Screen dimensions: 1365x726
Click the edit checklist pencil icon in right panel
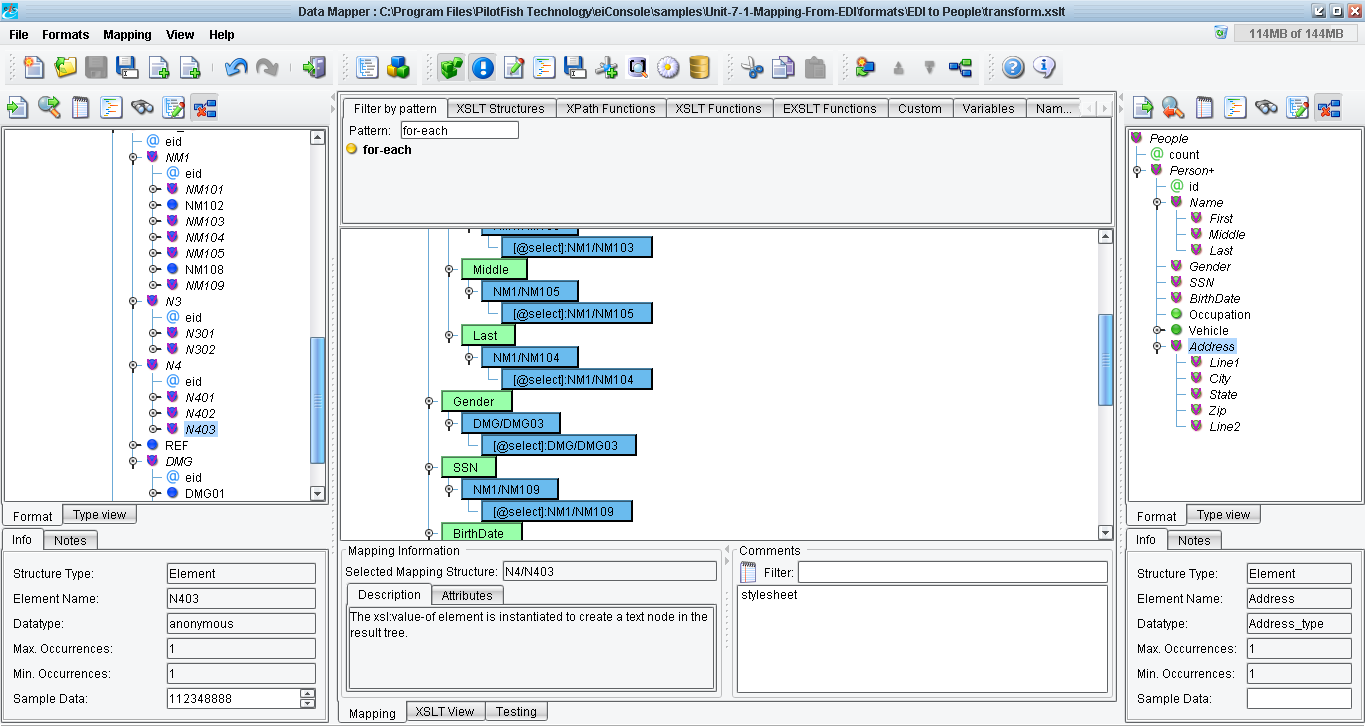pos(1298,107)
